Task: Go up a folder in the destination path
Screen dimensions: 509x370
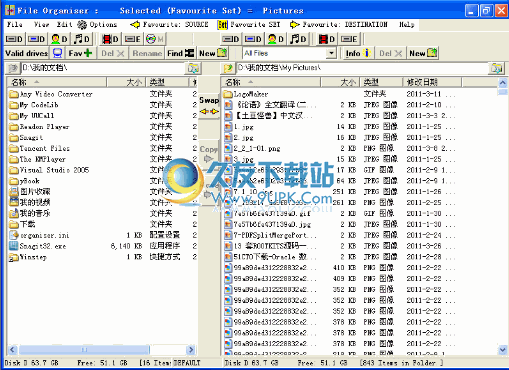Action: pos(228,68)
